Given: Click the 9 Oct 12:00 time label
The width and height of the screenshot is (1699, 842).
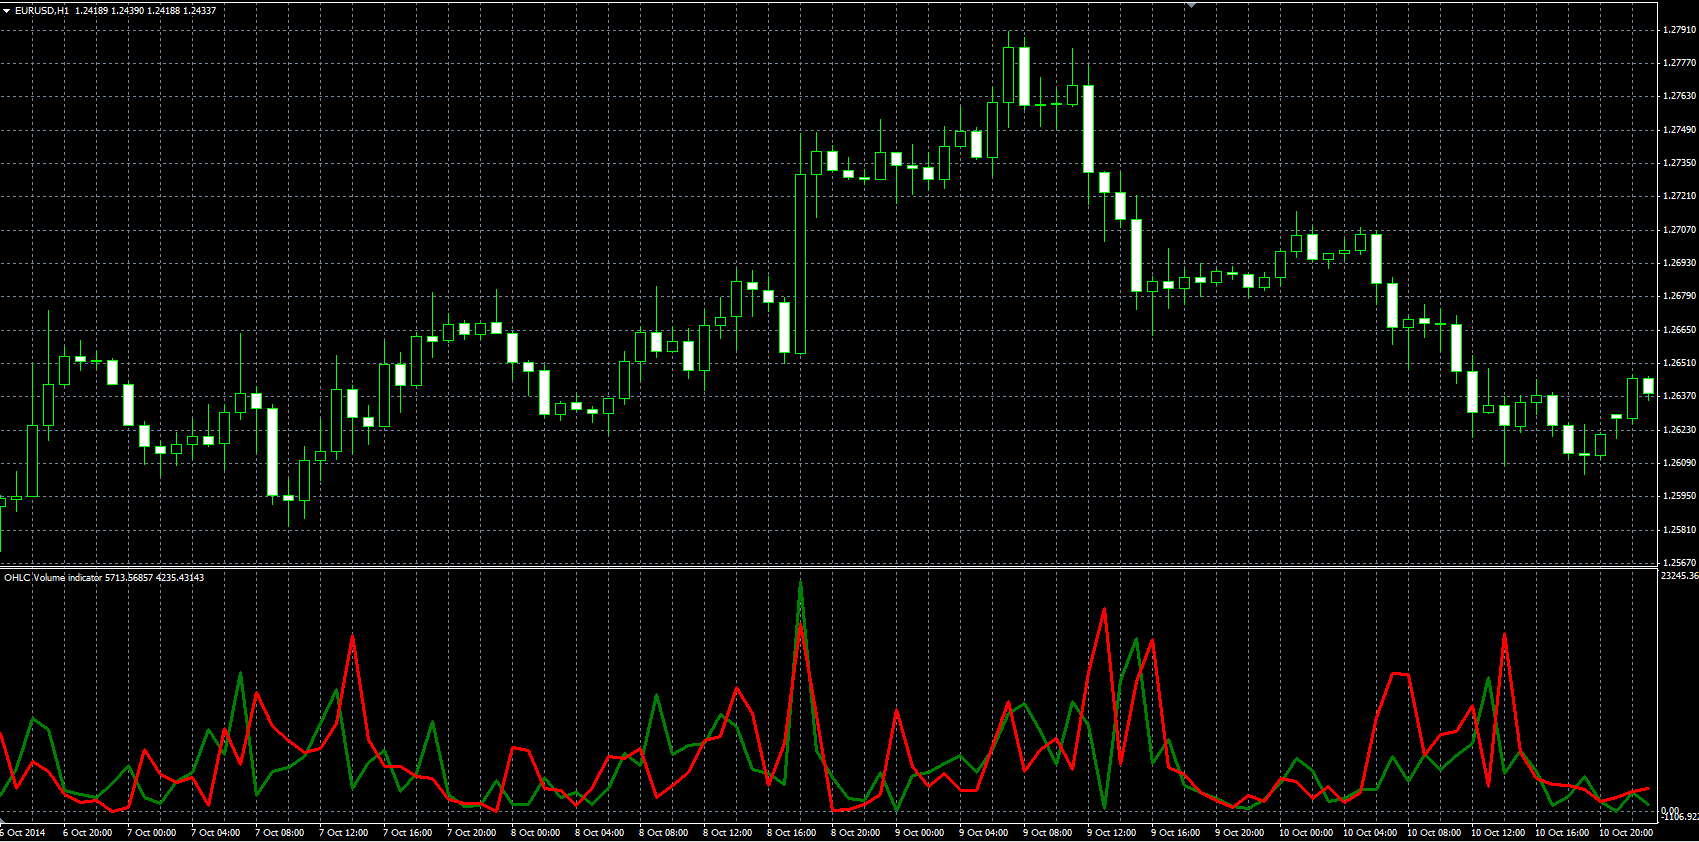Looking at the screenshot, I should point(1112,833).
